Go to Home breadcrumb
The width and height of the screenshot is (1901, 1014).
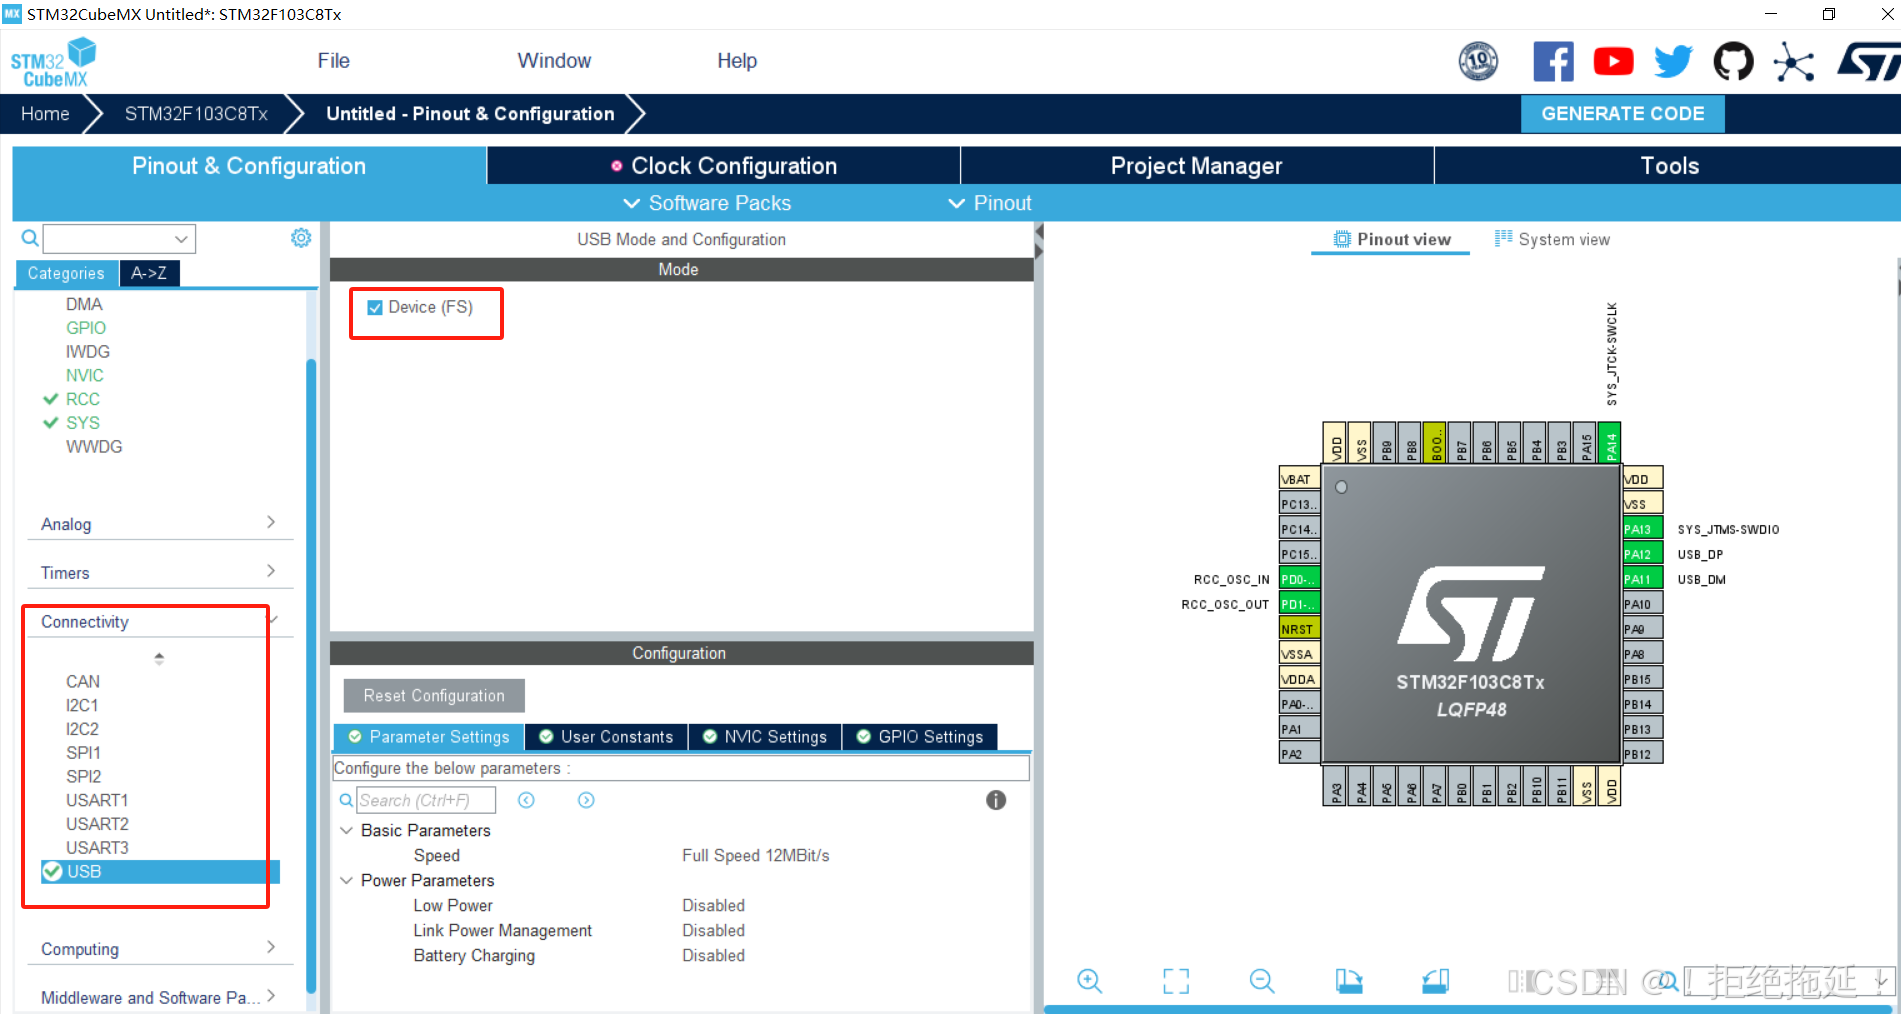45,114
